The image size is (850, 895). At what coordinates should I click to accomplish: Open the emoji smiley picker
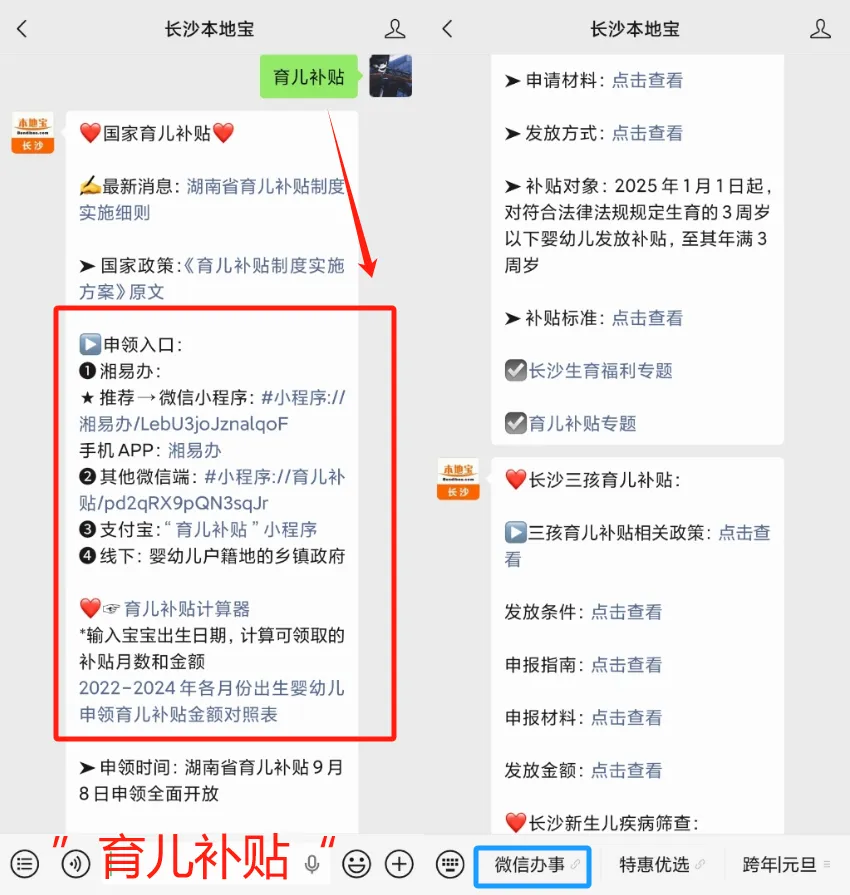[356, 864]
